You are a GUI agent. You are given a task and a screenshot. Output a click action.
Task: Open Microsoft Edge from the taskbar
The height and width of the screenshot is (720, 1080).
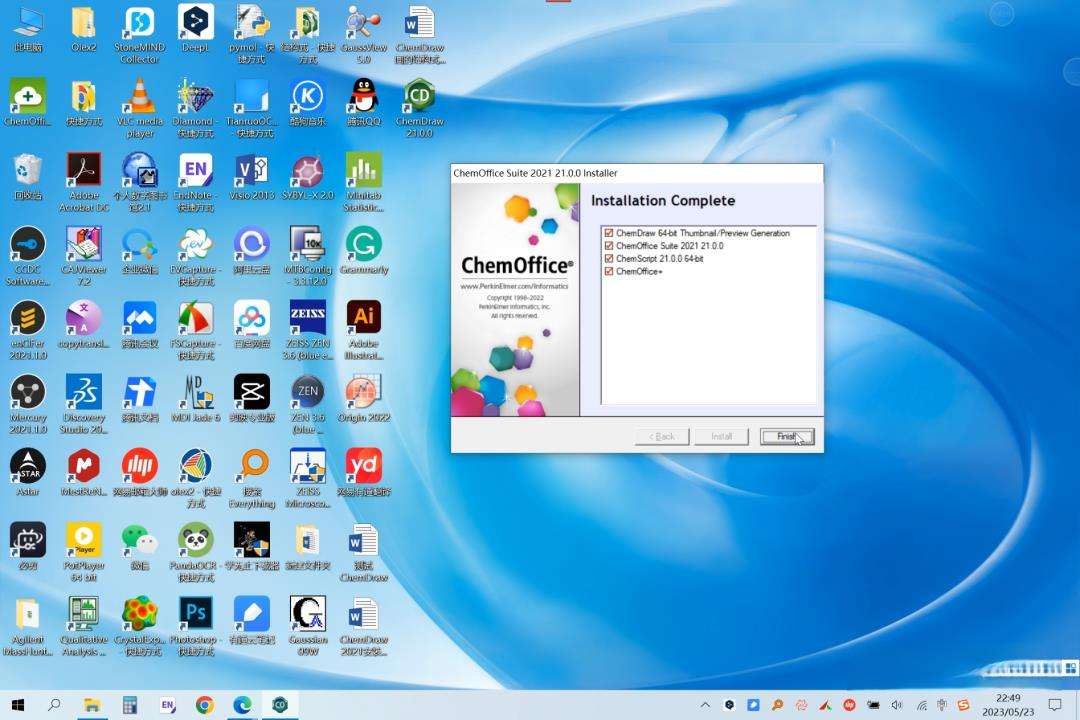pos(242,705)
